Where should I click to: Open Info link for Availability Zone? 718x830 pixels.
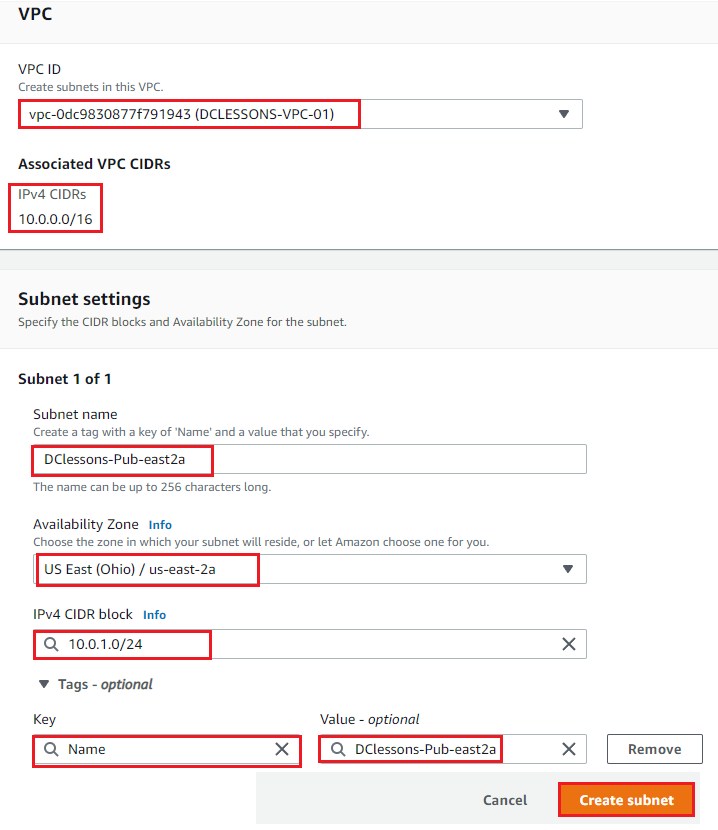click(x=160, y=525)
